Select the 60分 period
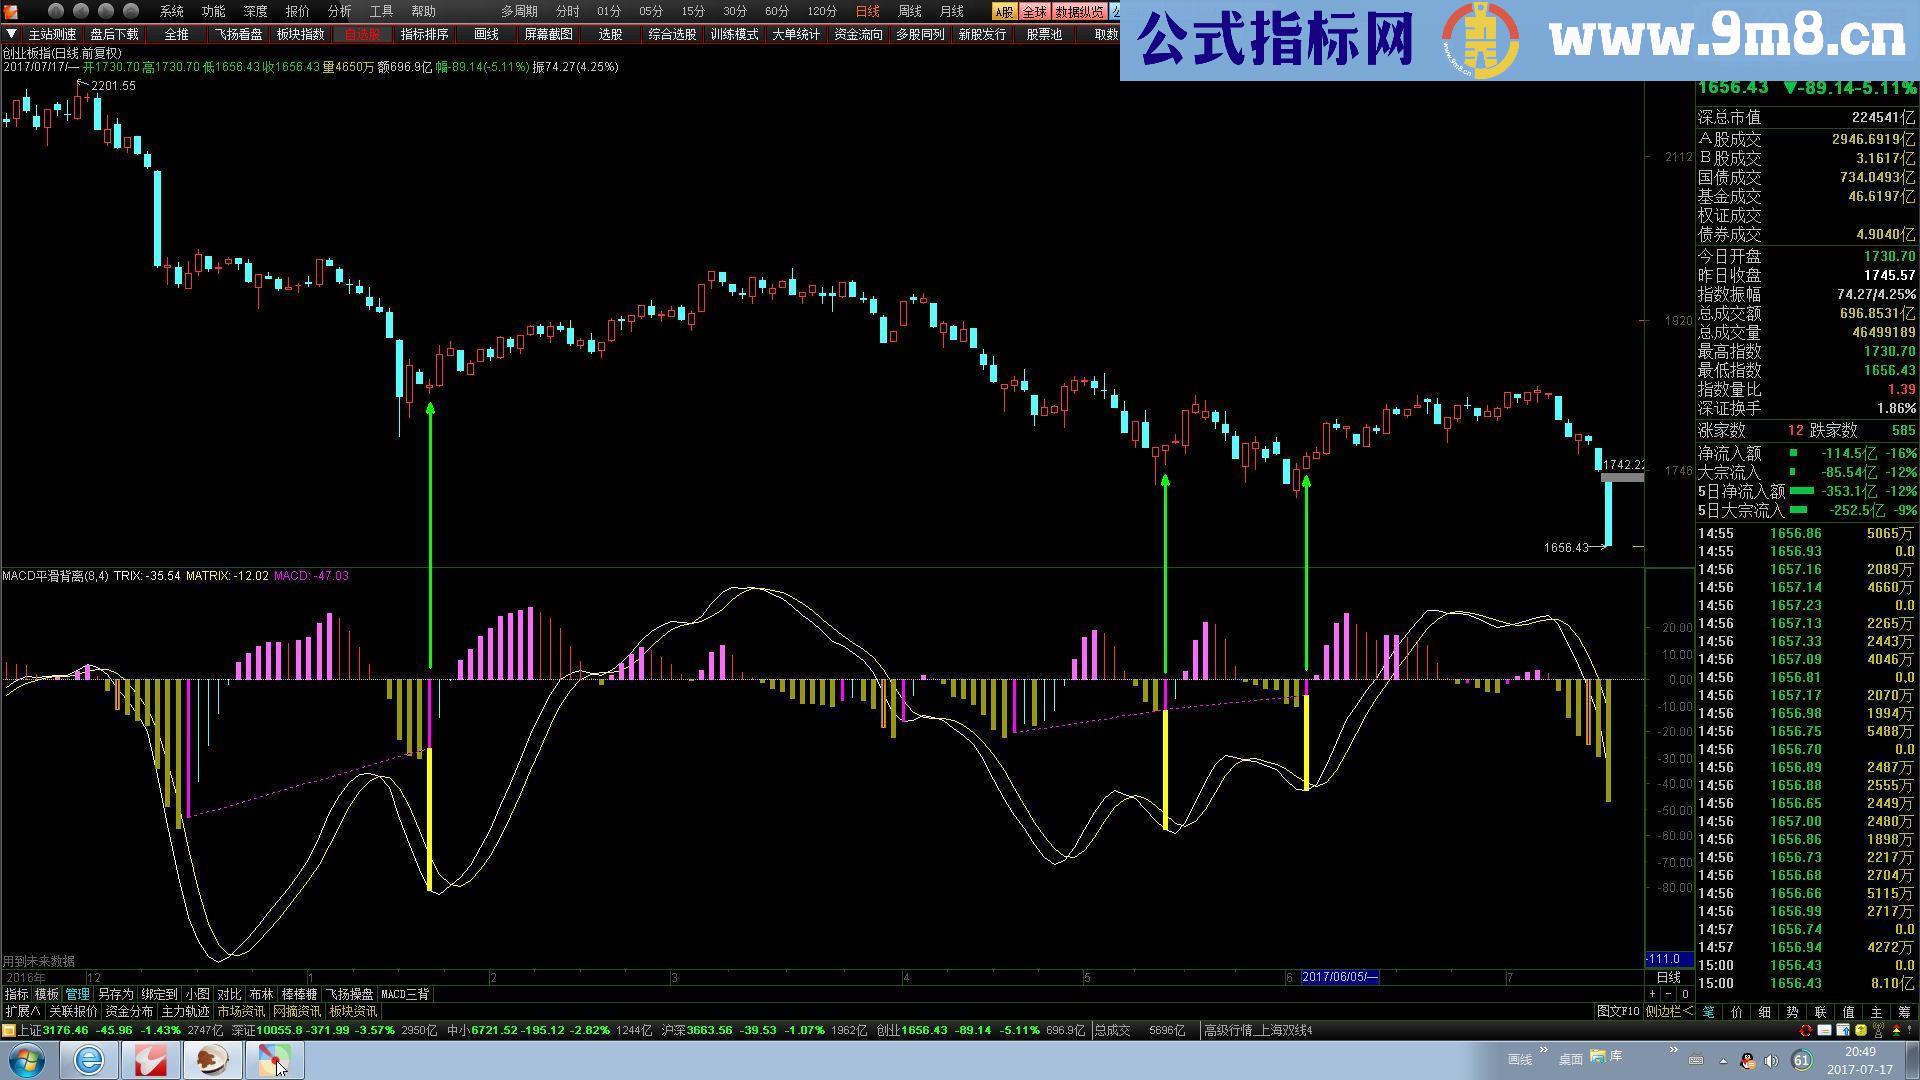Viewport: 1920px width, 1080px height. (x=777, y=11)
